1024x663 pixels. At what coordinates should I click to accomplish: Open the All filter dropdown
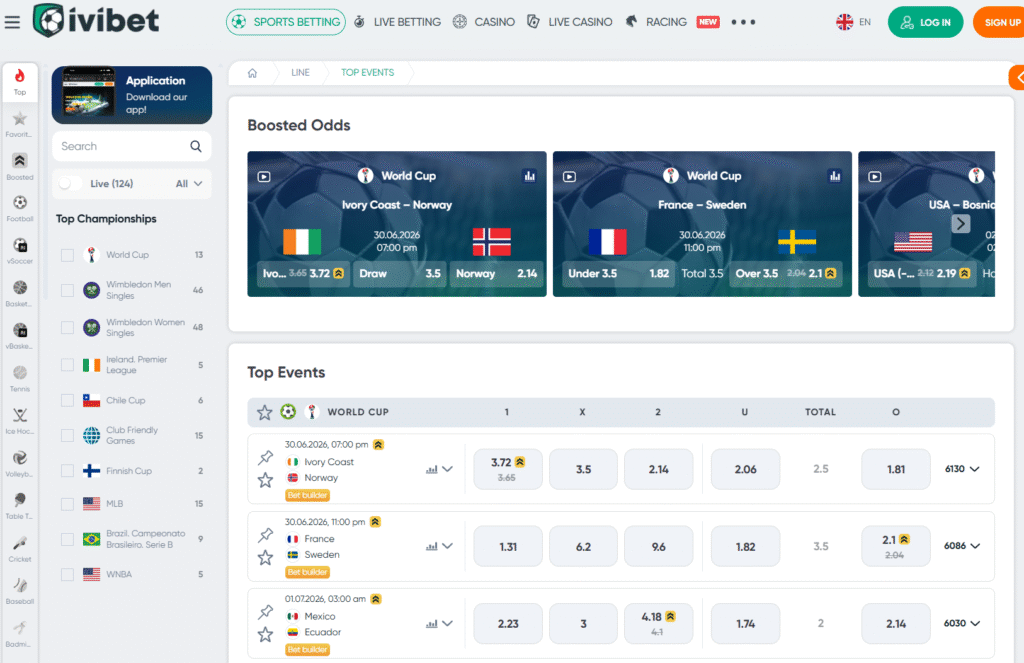pyautogui.click(x=189, y=184)
